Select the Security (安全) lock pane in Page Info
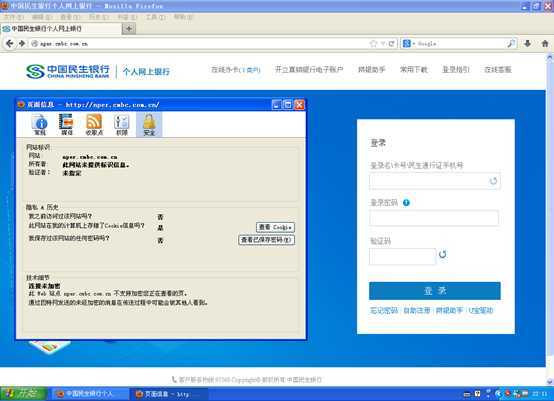 pyautogui.click(x=149, y=125)
